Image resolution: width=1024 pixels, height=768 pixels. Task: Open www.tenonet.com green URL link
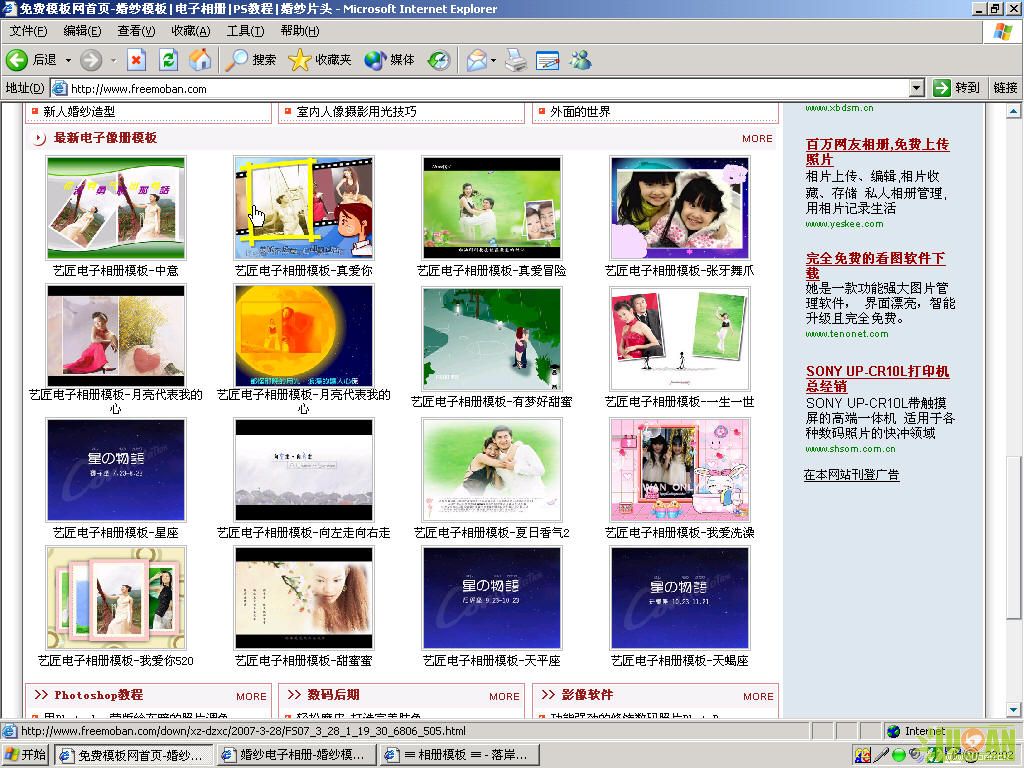(x=846, y=334)
